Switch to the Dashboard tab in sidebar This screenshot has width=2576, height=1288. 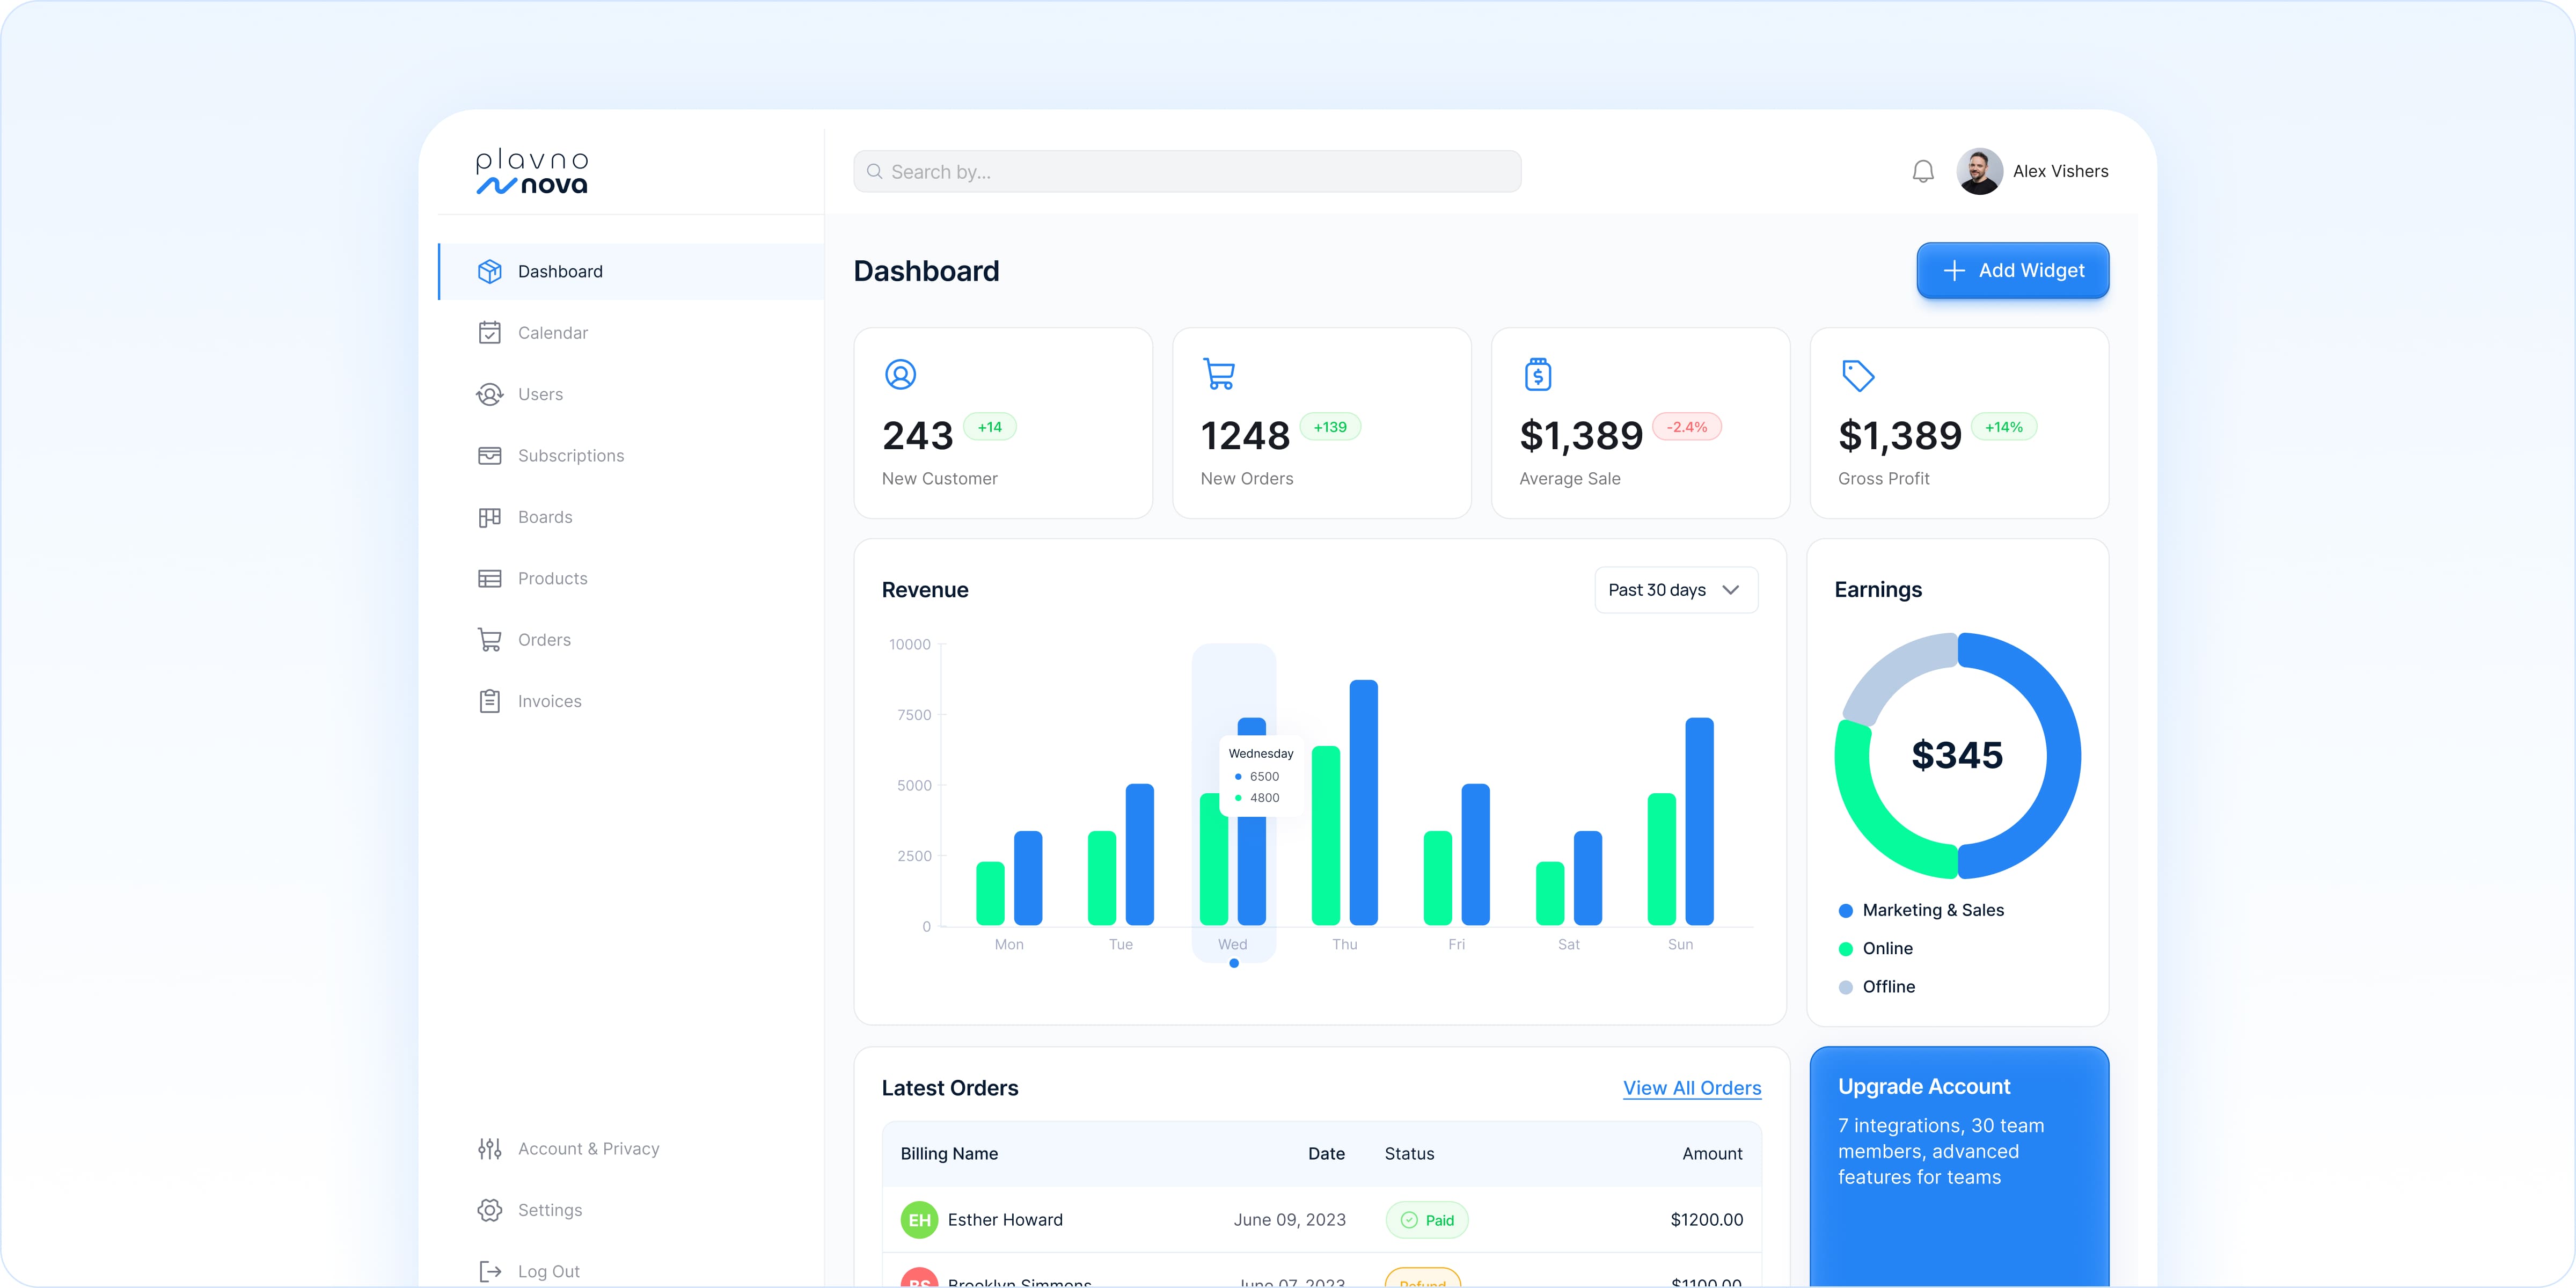pos(560,271)
